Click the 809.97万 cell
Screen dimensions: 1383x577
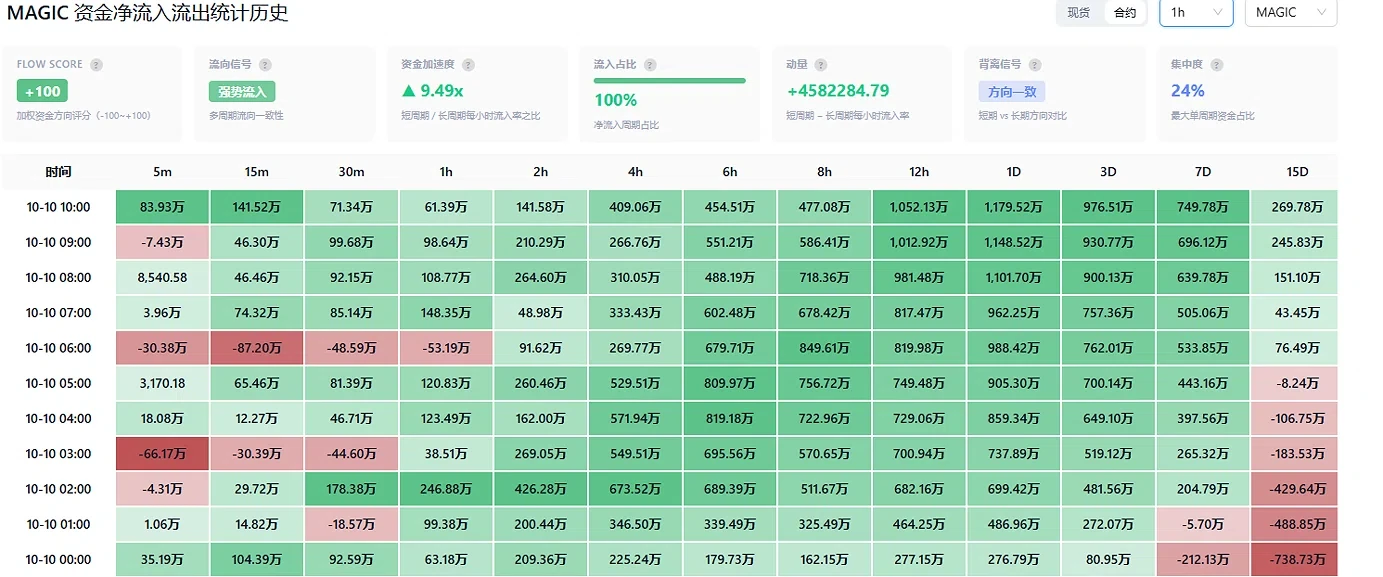click(730, 383)
